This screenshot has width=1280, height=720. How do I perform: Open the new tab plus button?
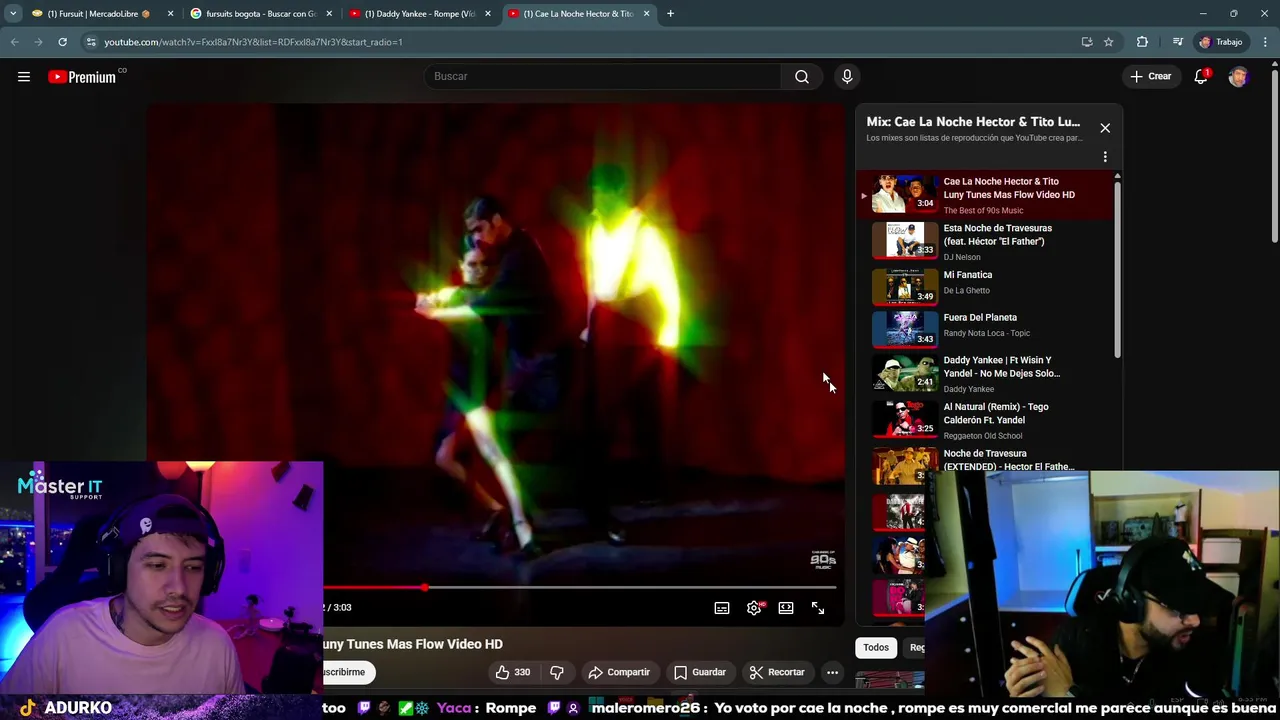[x=670, y=14]
